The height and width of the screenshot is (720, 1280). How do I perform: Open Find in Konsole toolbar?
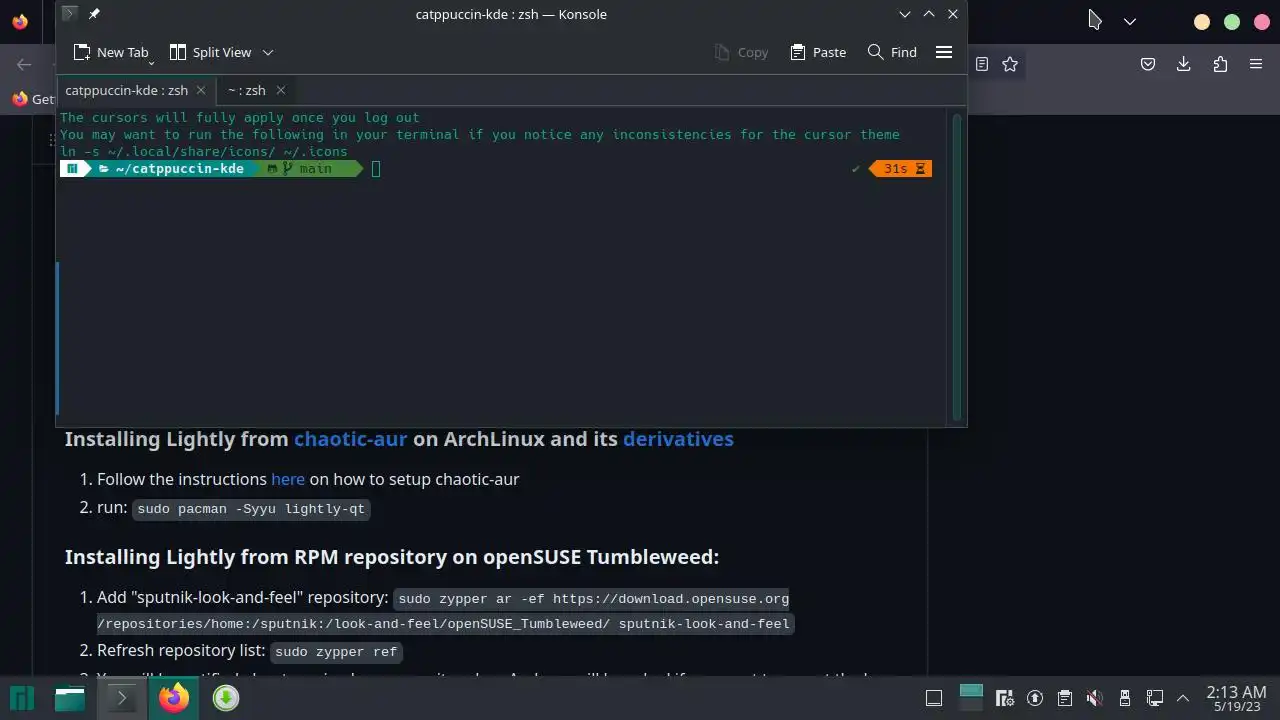892,52
